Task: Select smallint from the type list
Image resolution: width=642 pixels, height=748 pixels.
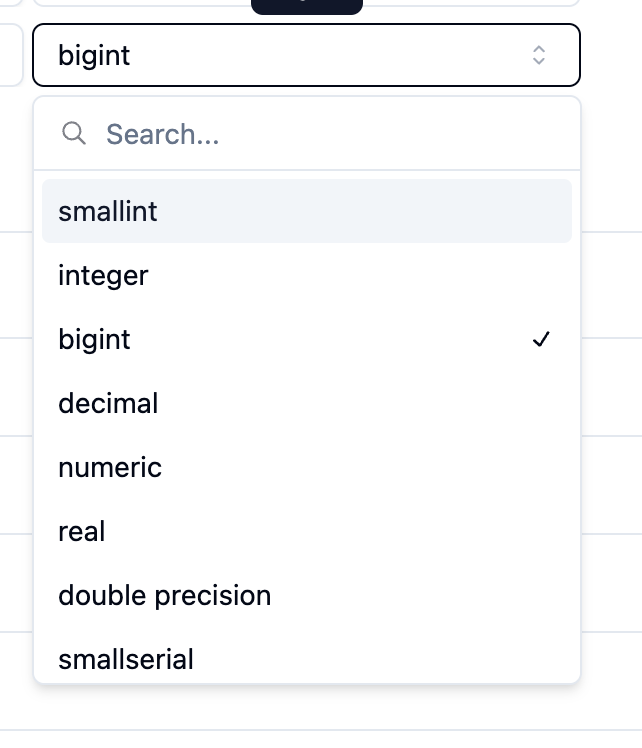Action: [108, 212]
